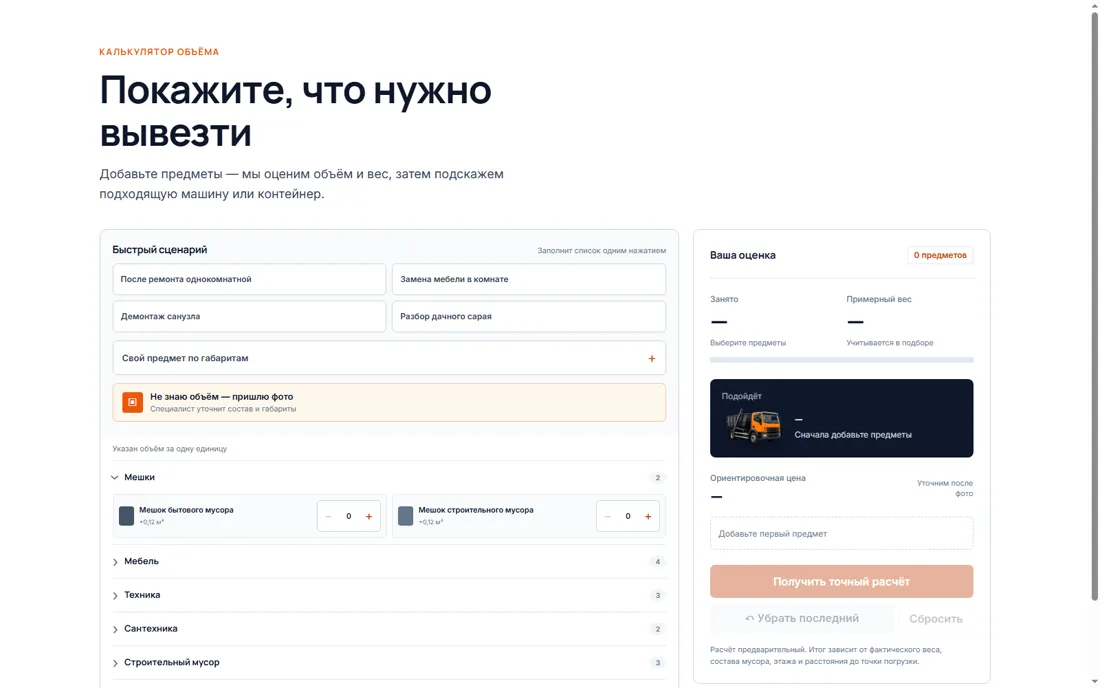The image size is (1100, 688).
Task: Click 'Добавьте первый предмет' field
Action: click(841, 534)
